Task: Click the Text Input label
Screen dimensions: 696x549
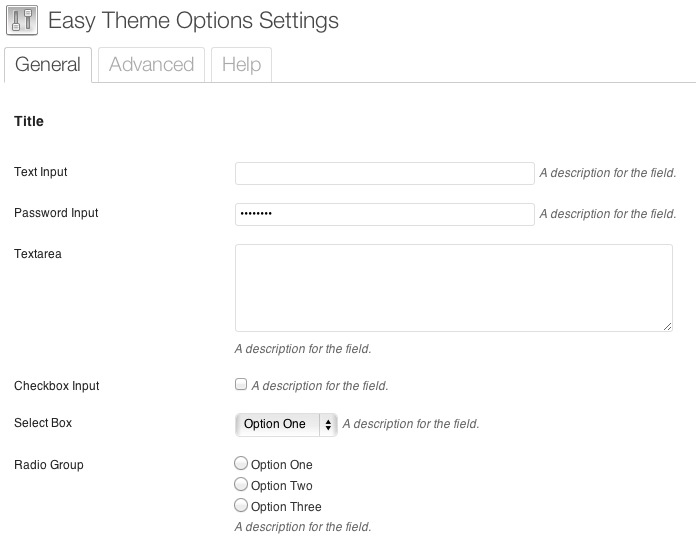Action: [41, 172]
